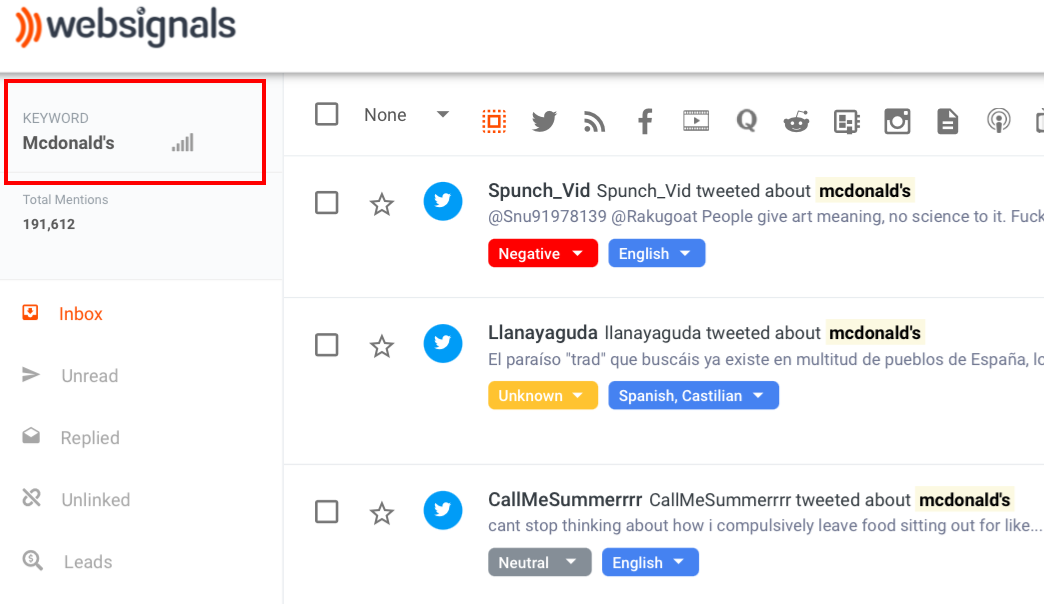Click the Unread paper plane icon
This screenshot has width=1044, height=604.
[31, 374]
